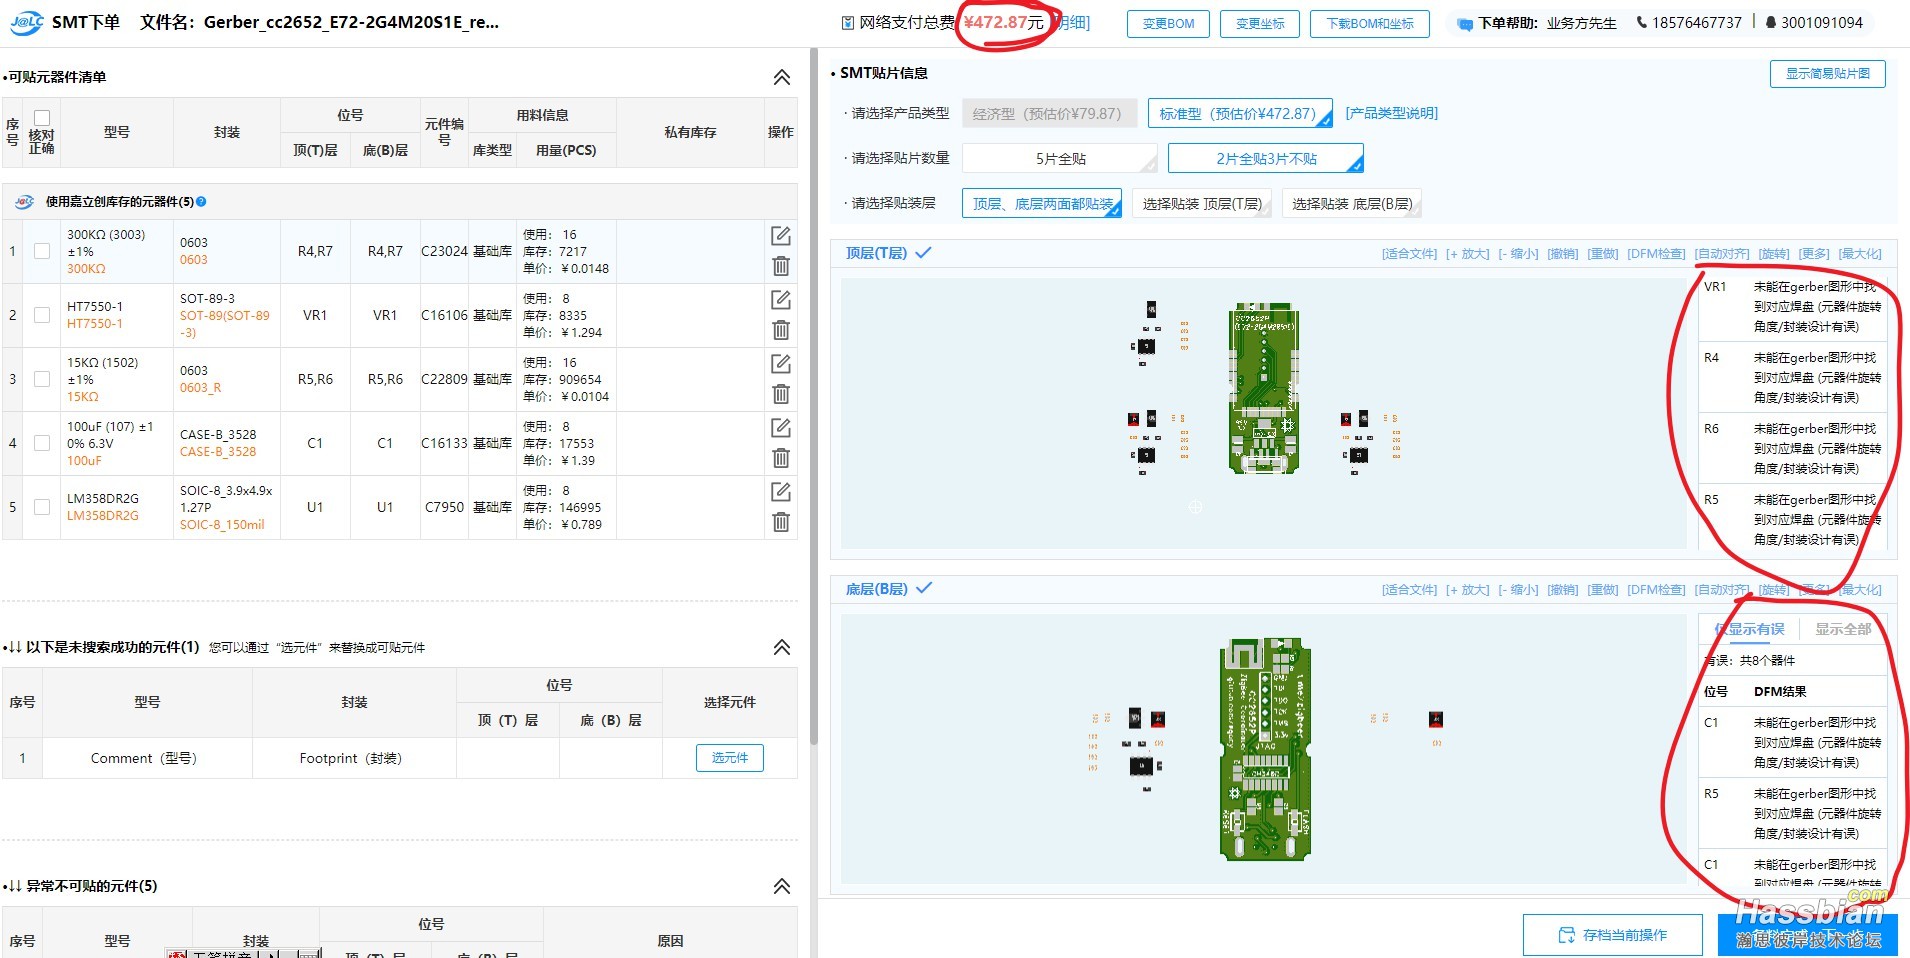This screenshot has width=1910, height=958.
Task: Click 自动对齐 in top layer toolbar
Action: click(x=1722, y=254)
